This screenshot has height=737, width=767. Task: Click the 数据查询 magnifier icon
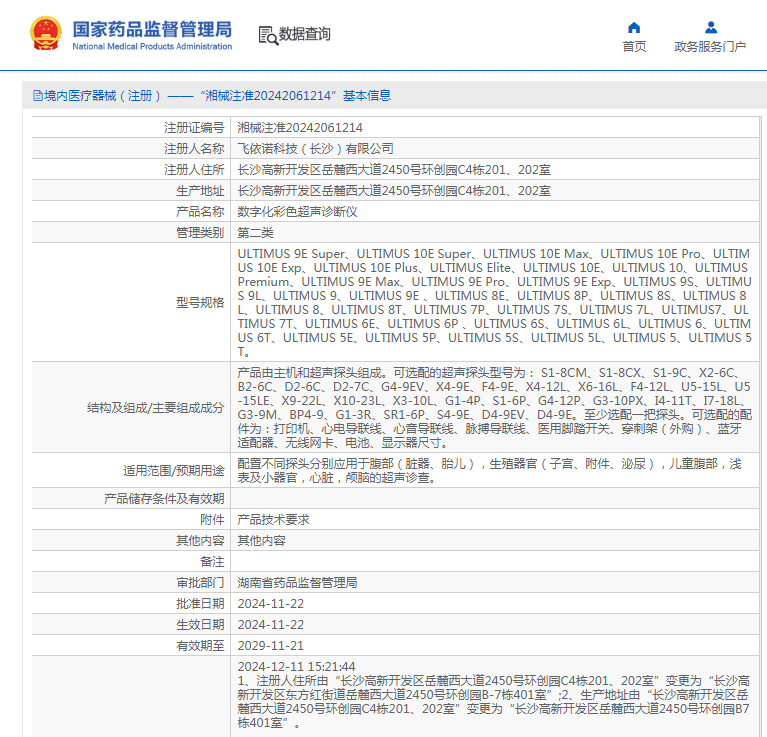pyautogui.click(x=267, y=35)
